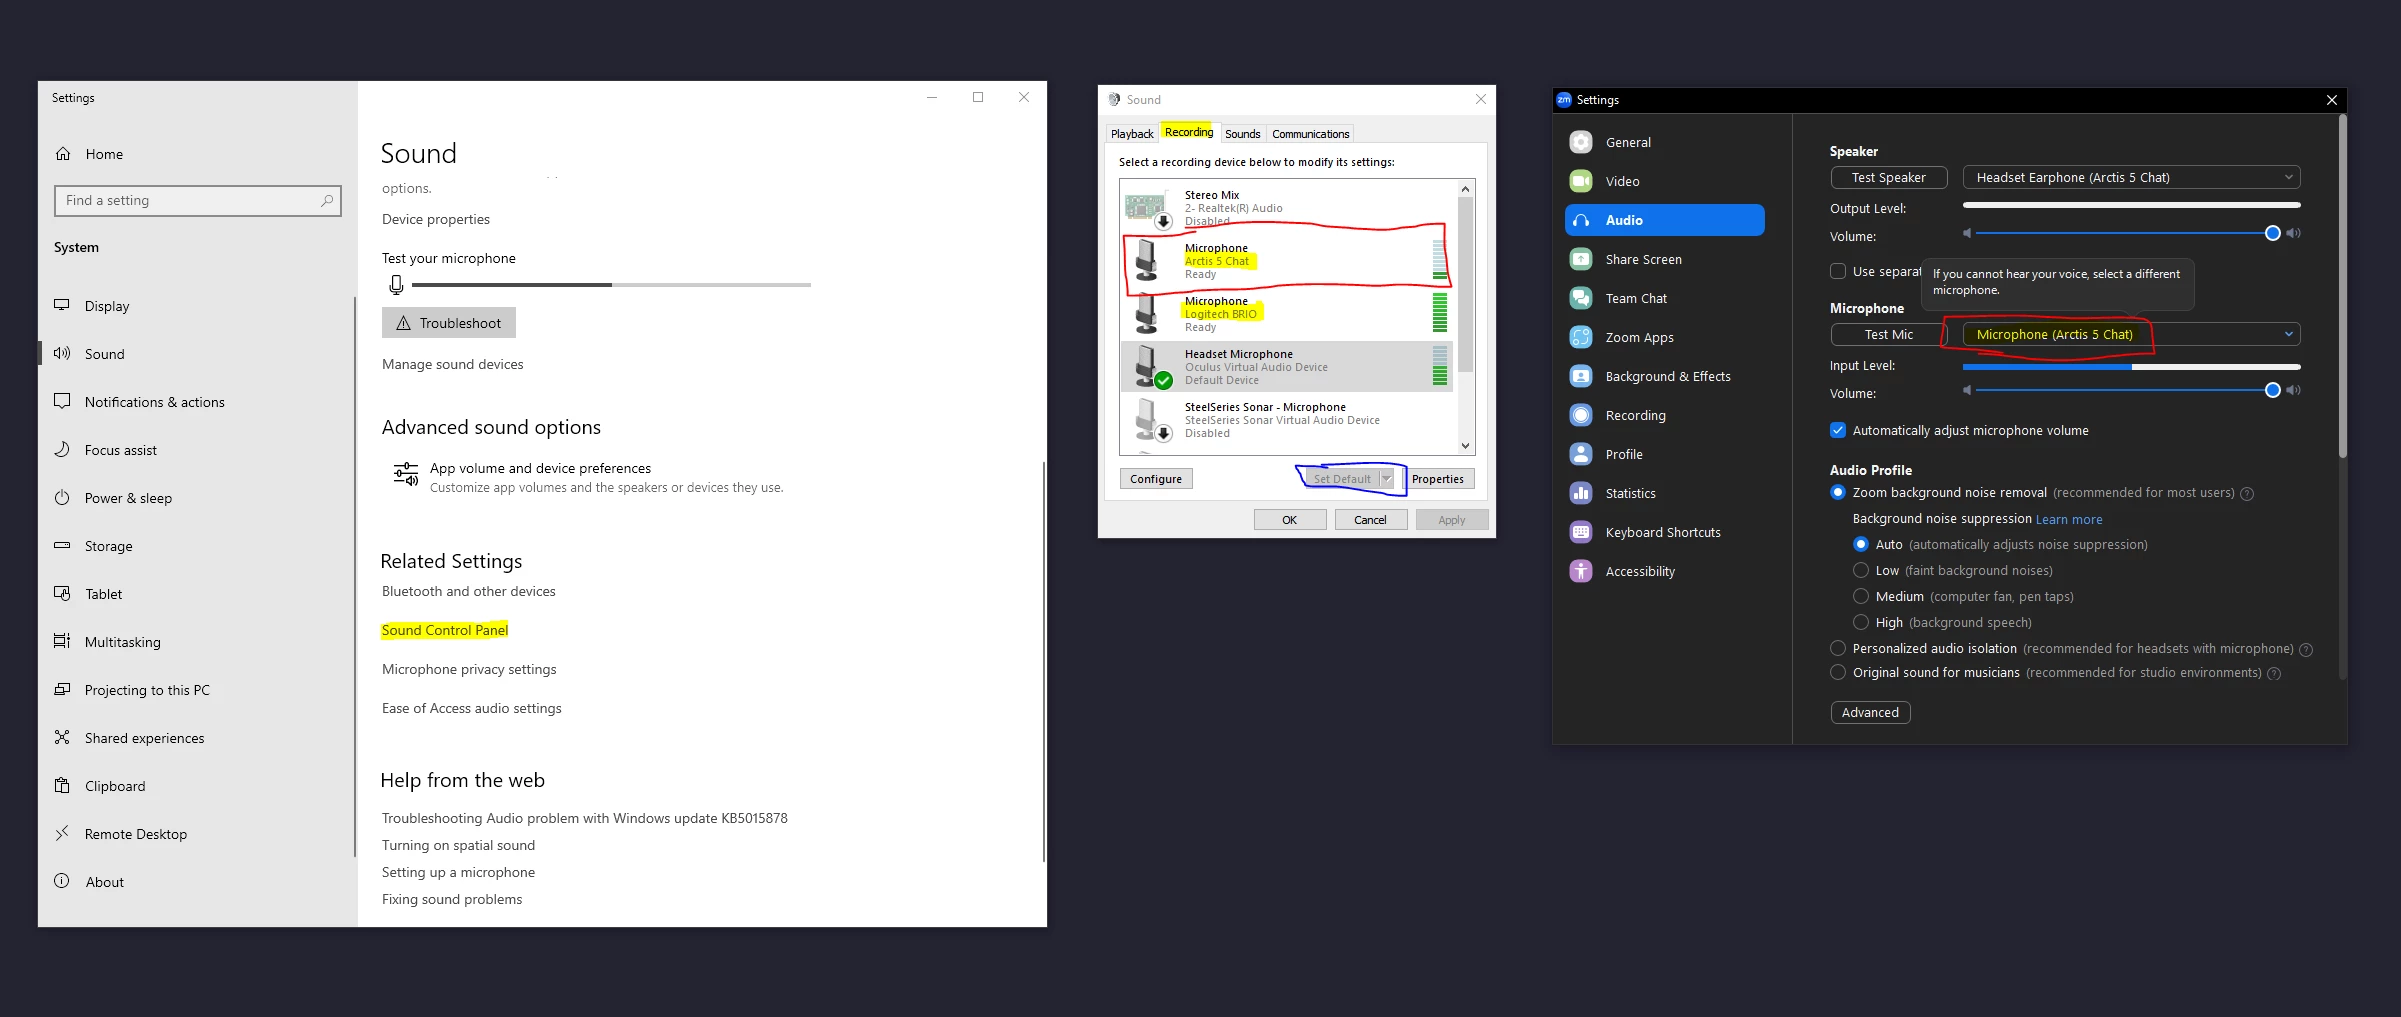Click the Profile icon in Zoom Settings
This screenshot has width=2401, height=1017.
(x=1580, y=454)
